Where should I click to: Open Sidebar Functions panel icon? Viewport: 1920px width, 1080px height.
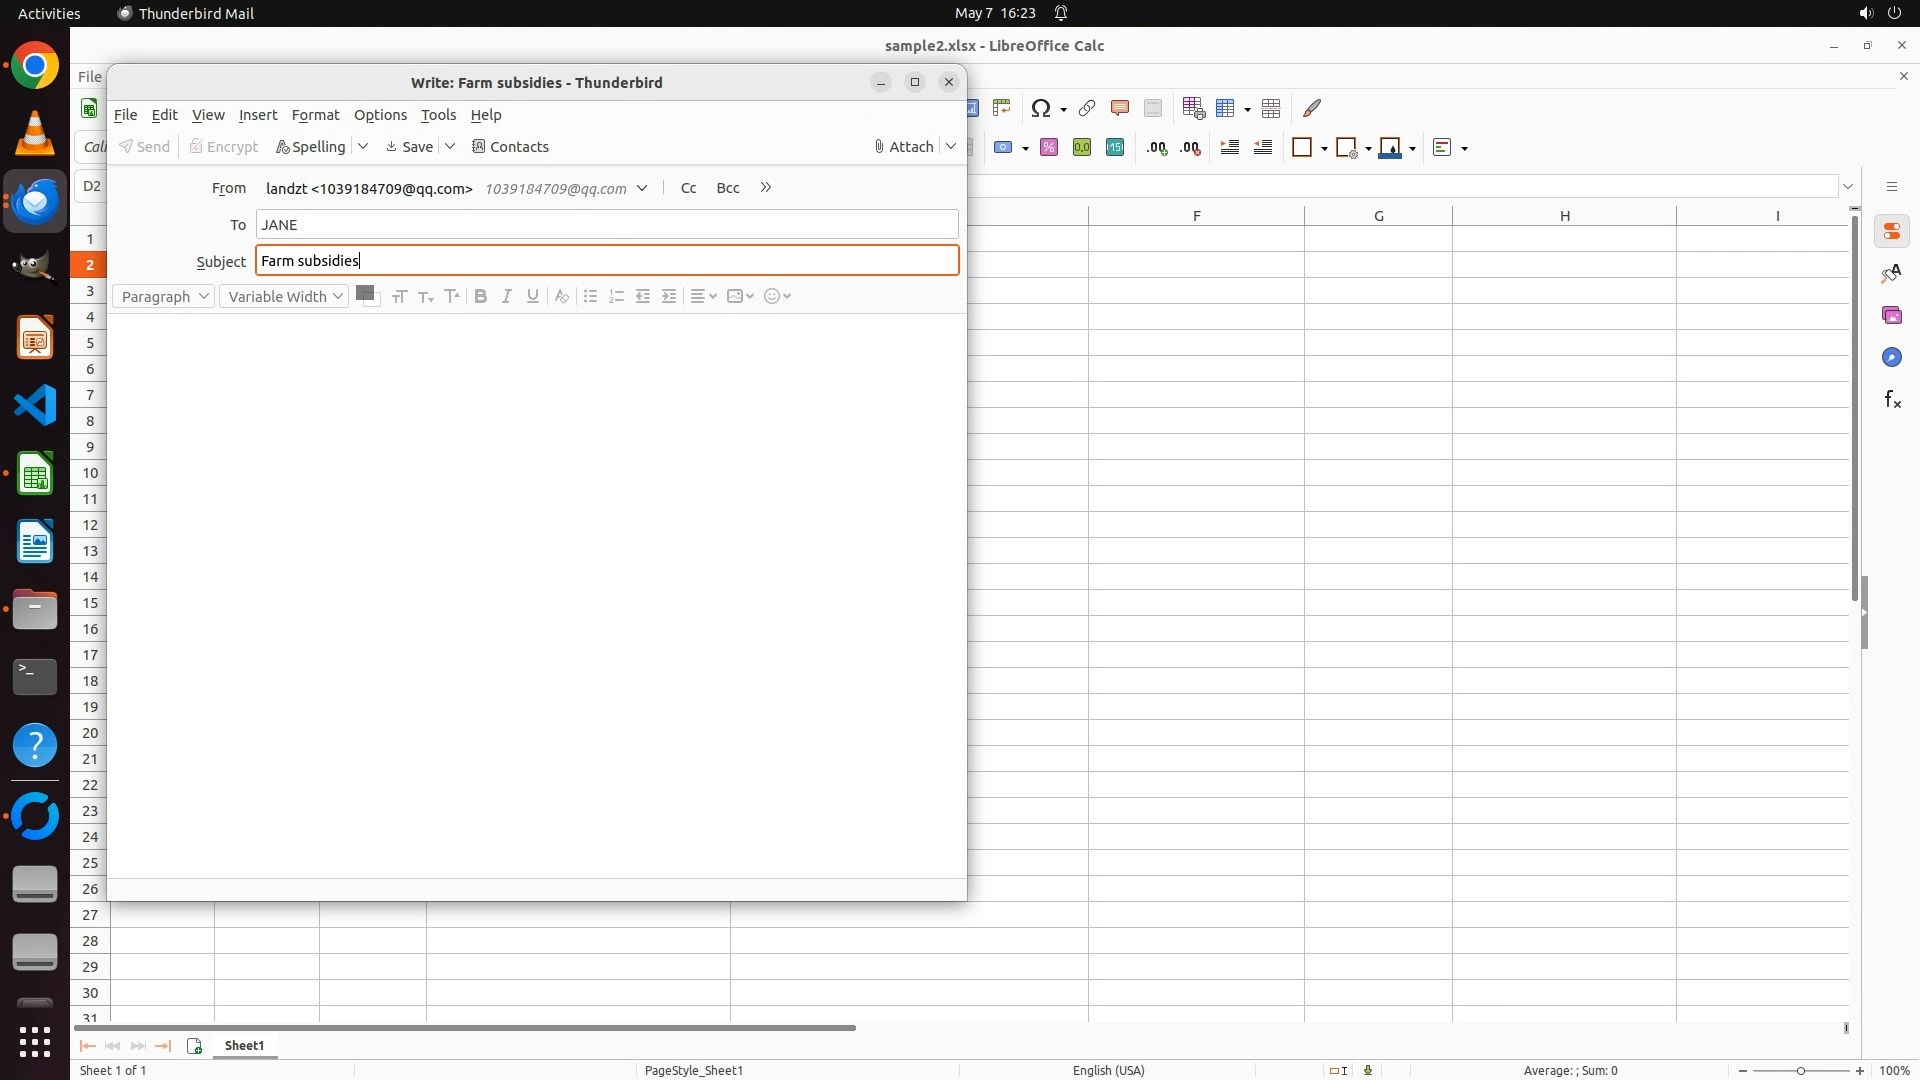[x=1892, y=400]
